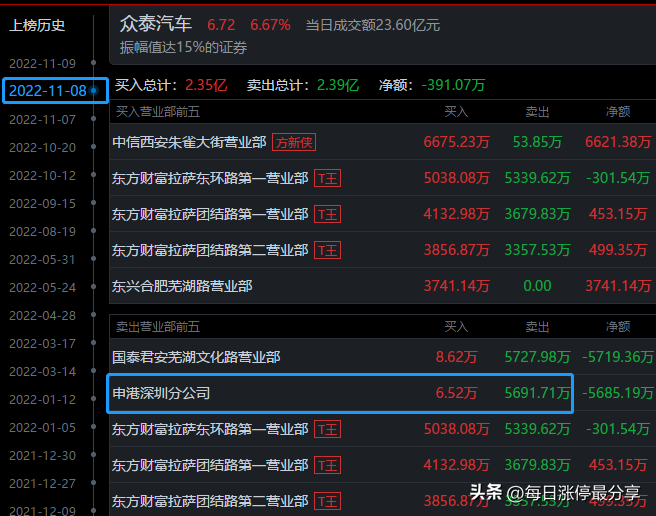Click 当日成交额23.60亿元 text
The image size is (656, 516).
pyautogui.click(x=373, y=26)
